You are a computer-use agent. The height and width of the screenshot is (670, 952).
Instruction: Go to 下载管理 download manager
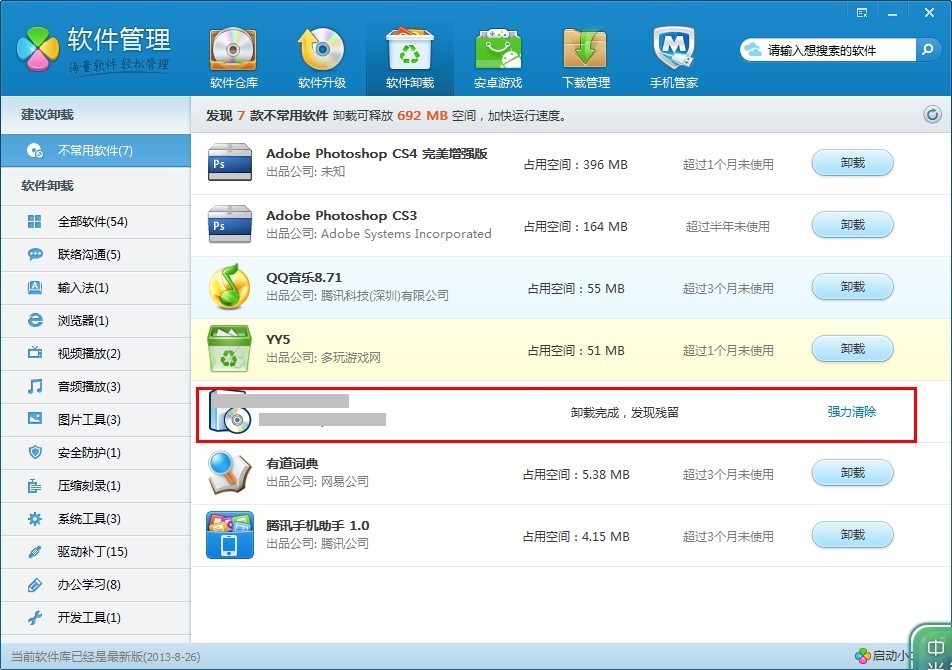[586, 59]
